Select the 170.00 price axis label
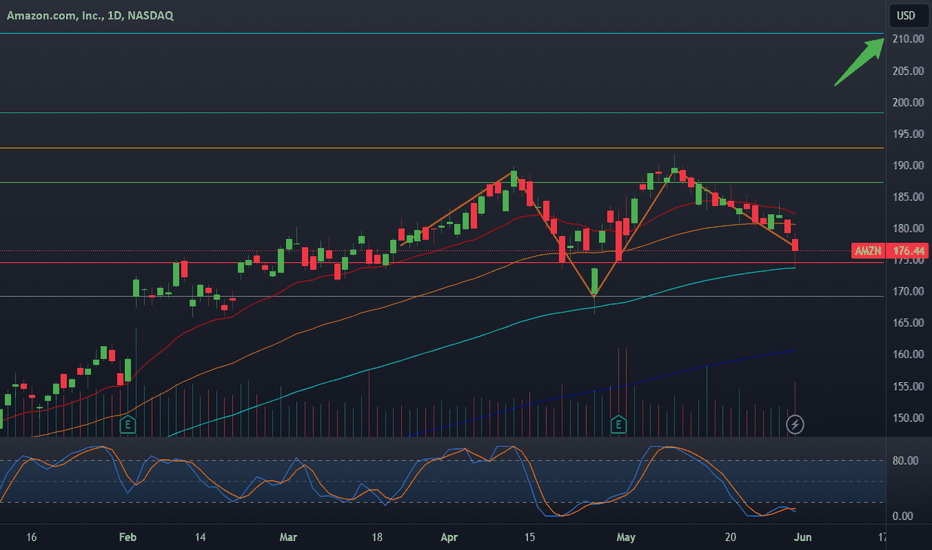The width and height of the screenshot is (932, 550). point(908,291)
